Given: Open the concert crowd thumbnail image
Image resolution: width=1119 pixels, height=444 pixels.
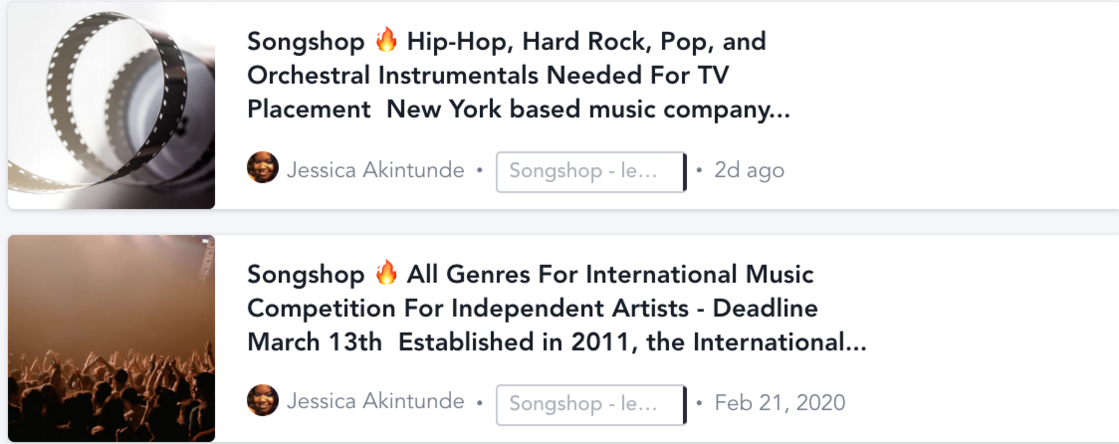Looking at the screenshot, I should pos(111,338).
